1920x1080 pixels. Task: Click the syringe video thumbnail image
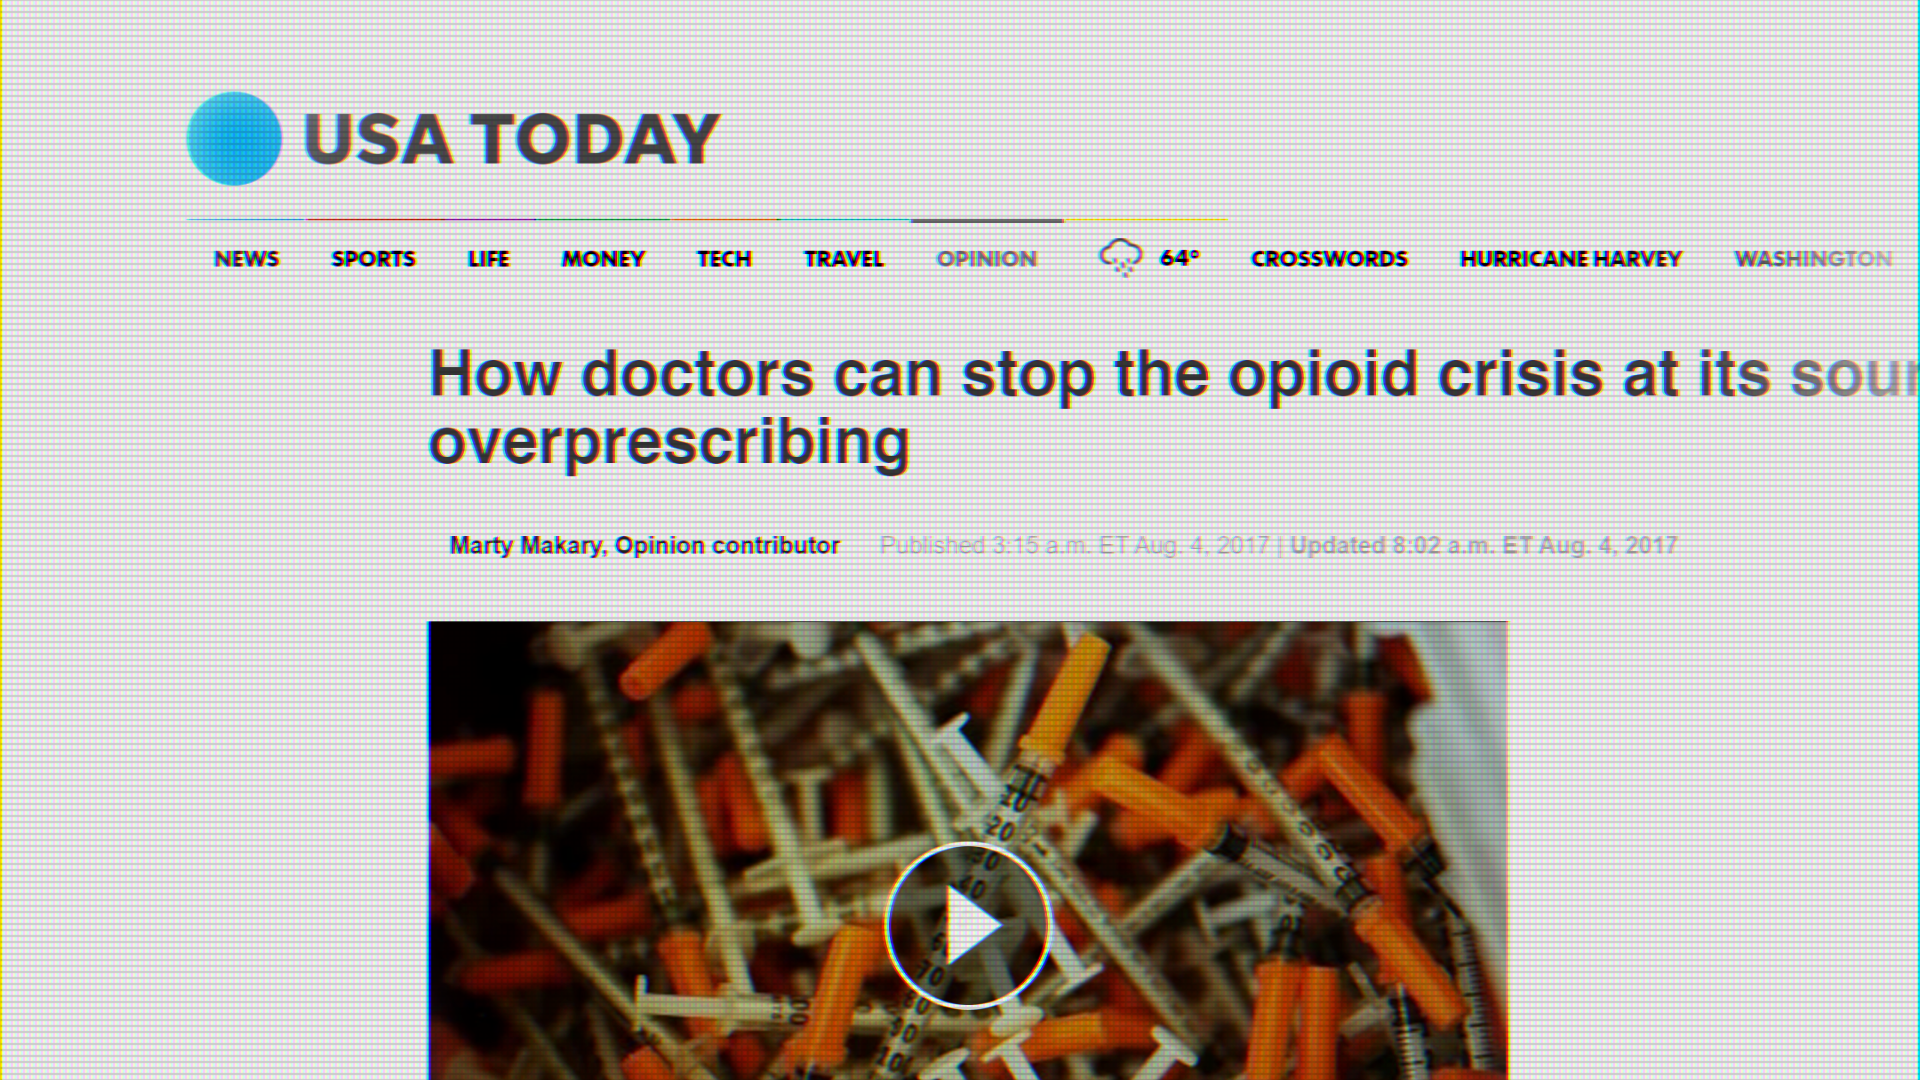click(x=967, y=850)
